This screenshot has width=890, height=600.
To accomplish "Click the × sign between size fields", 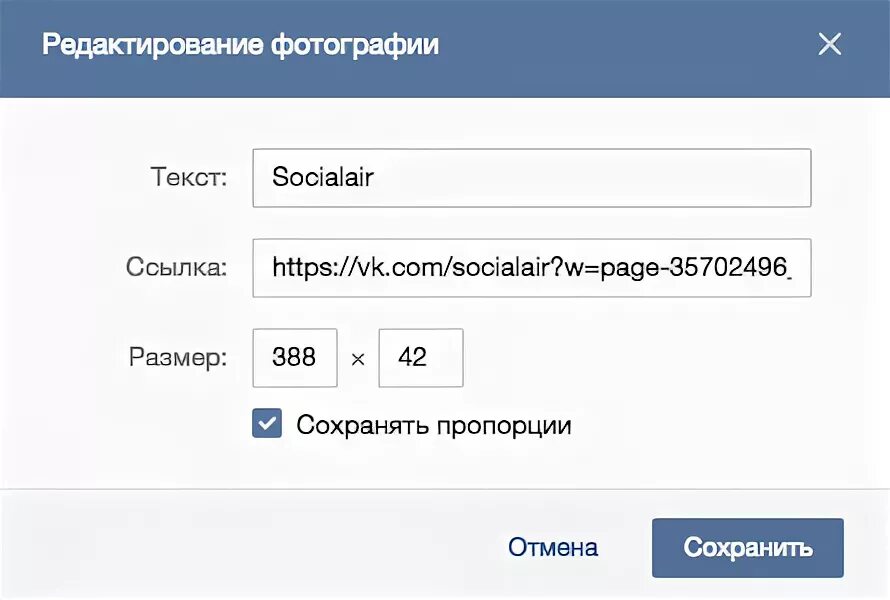I will point(358,359).
